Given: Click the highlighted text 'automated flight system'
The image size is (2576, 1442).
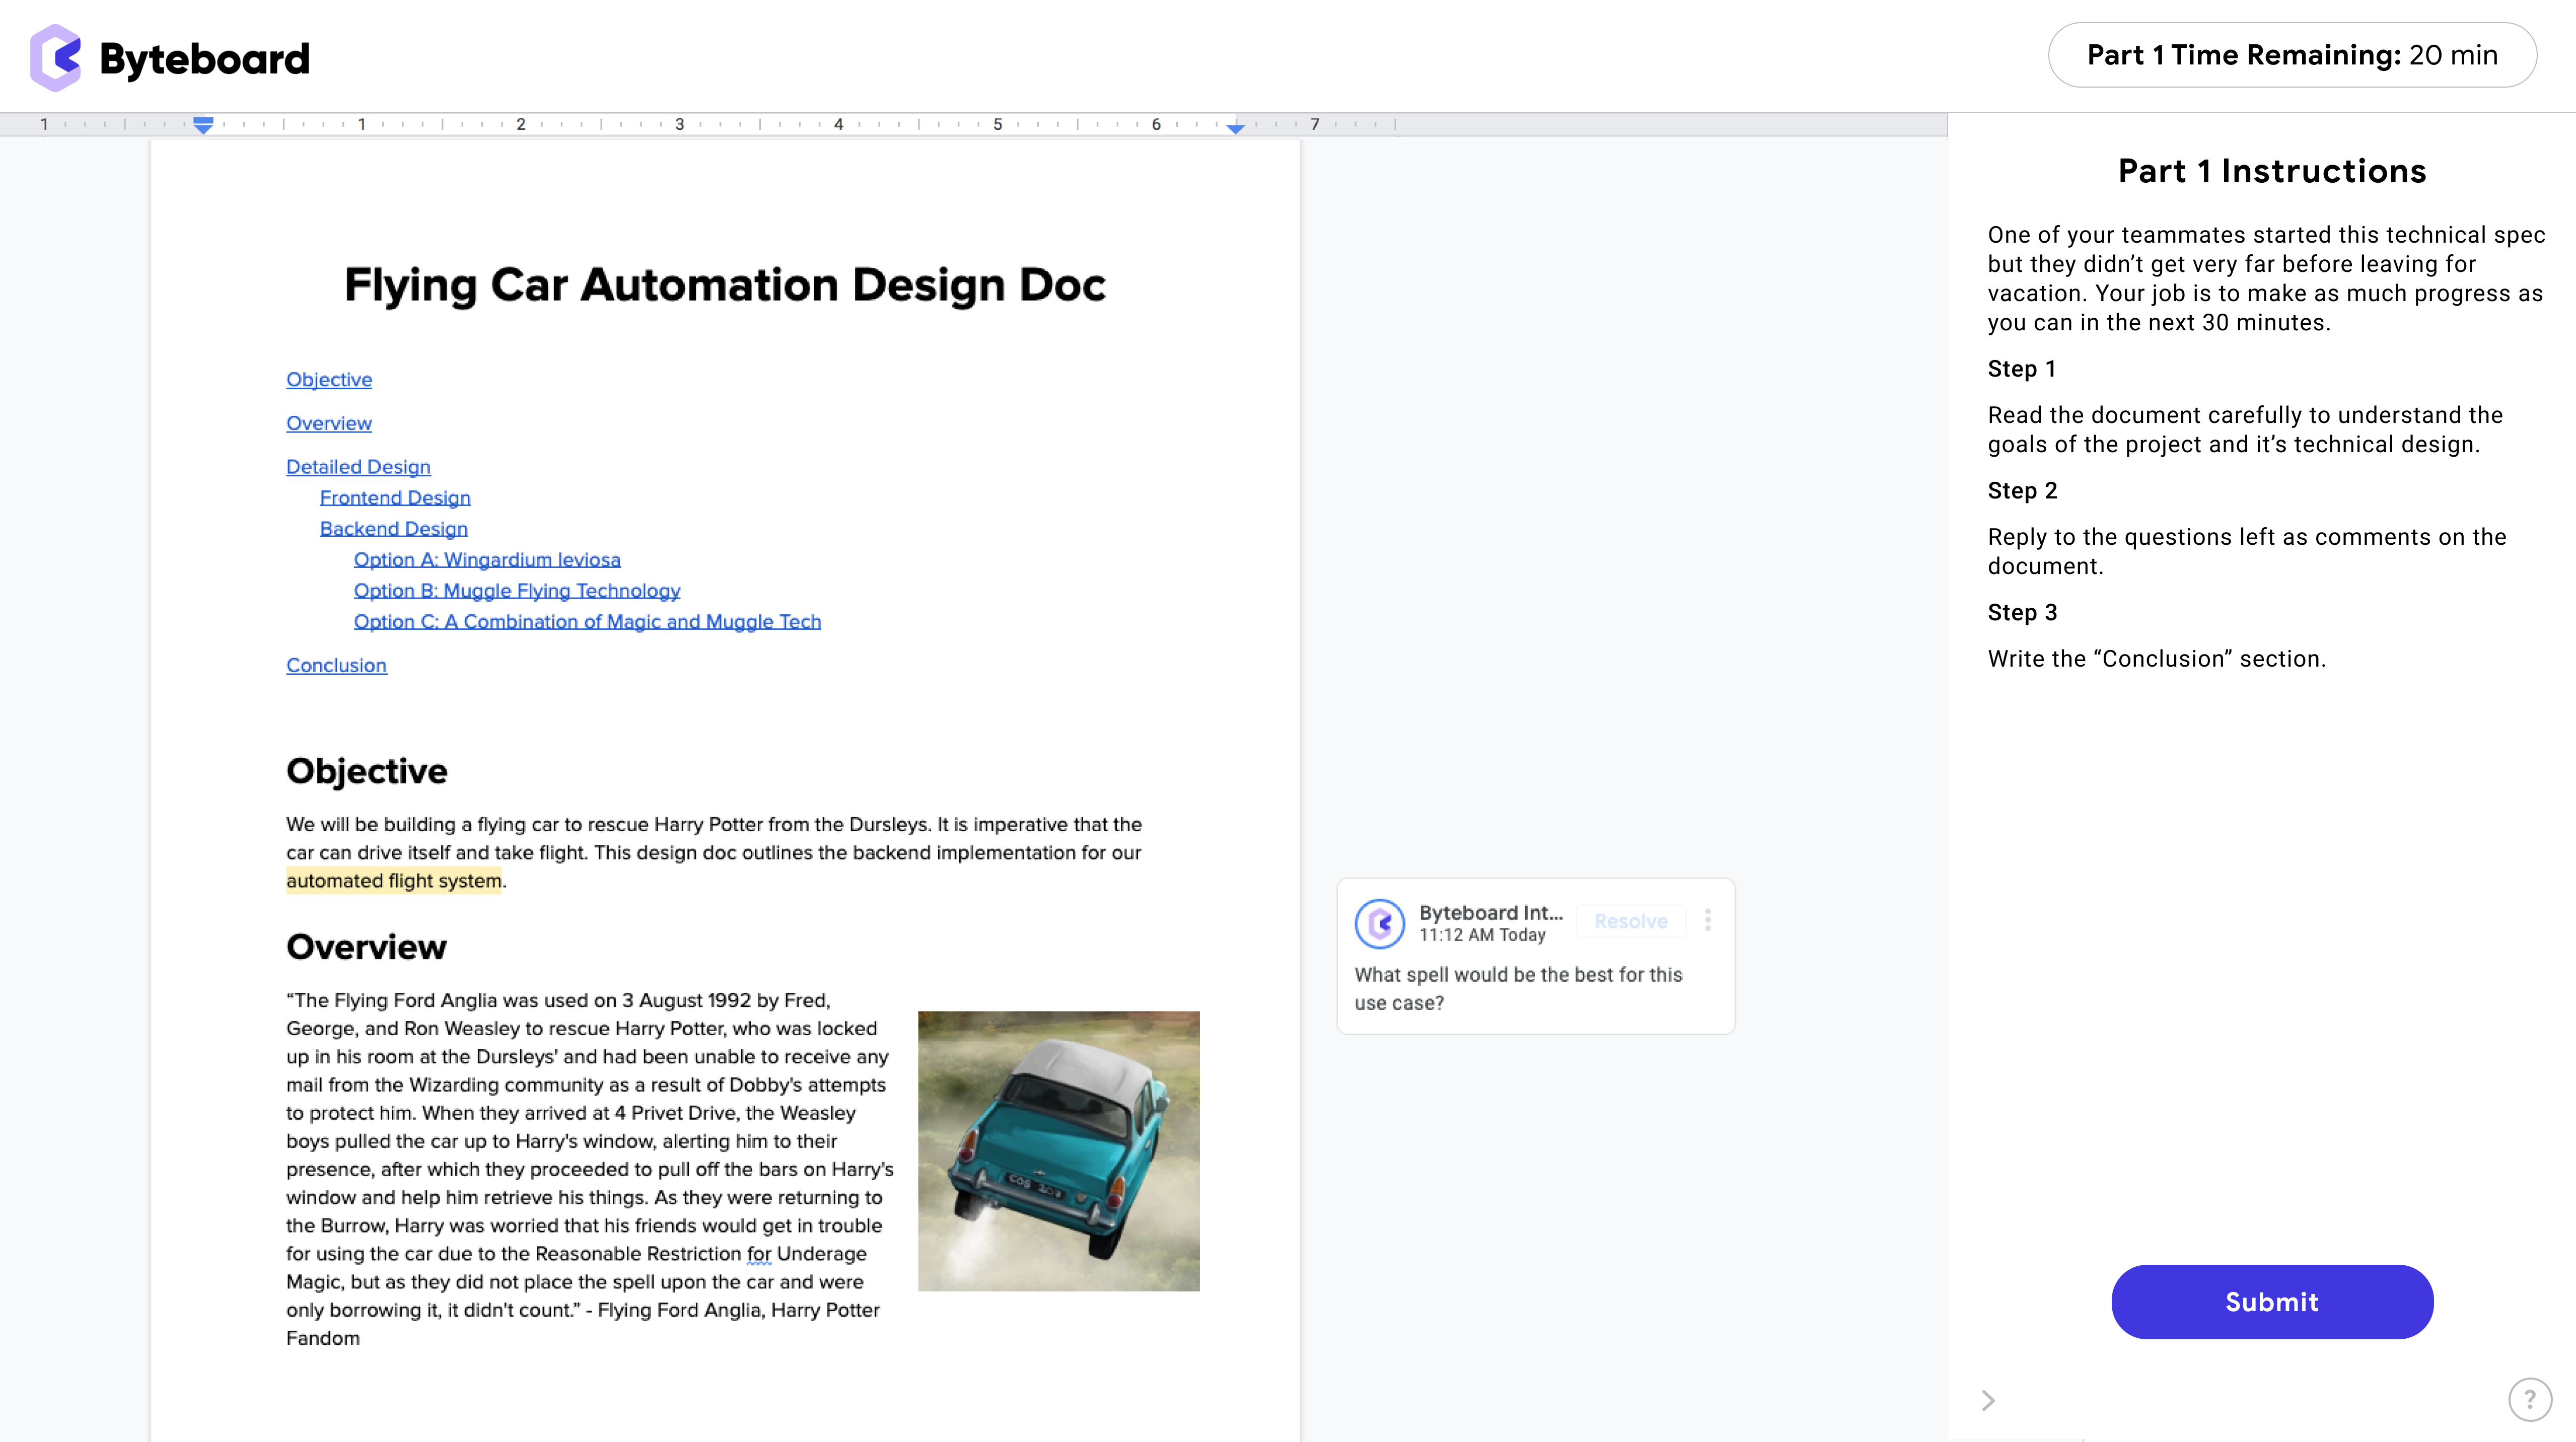Looking at the screenshot, I should pyautogui.click(x=393, y=881).
